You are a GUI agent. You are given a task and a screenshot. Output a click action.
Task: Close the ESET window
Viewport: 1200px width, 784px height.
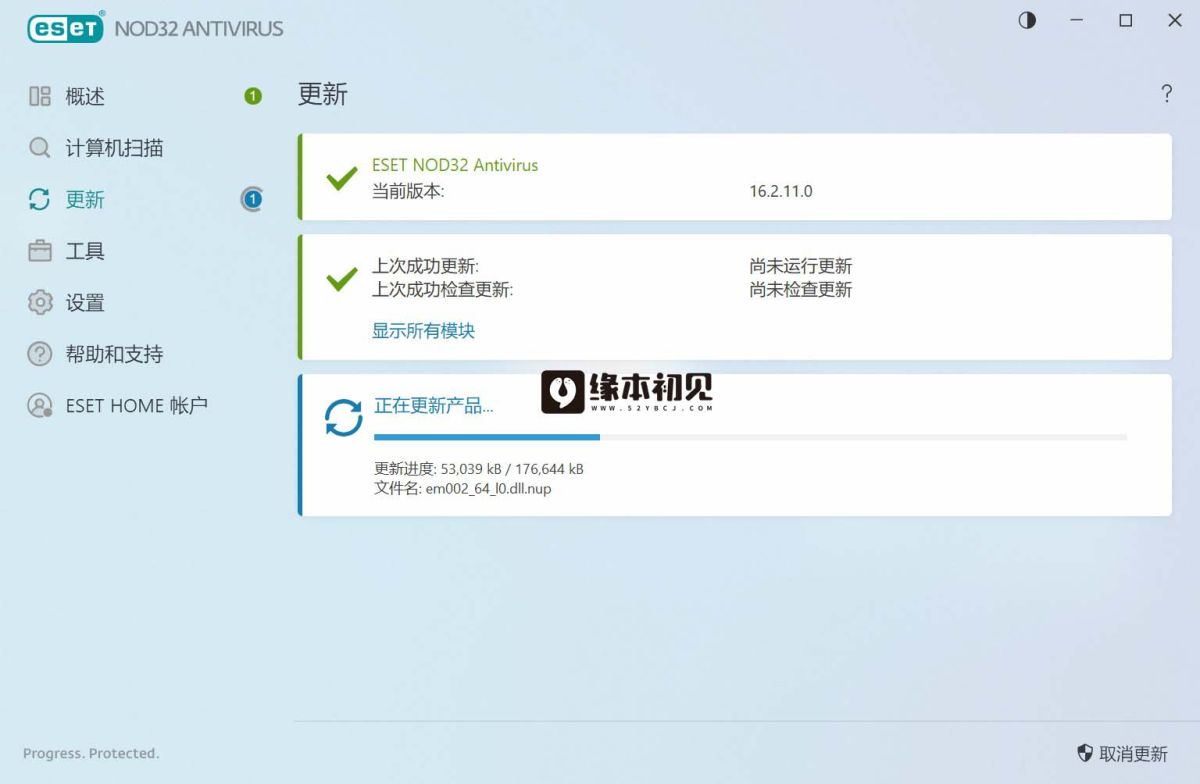pyautogui.click(x=1175, y=20)
